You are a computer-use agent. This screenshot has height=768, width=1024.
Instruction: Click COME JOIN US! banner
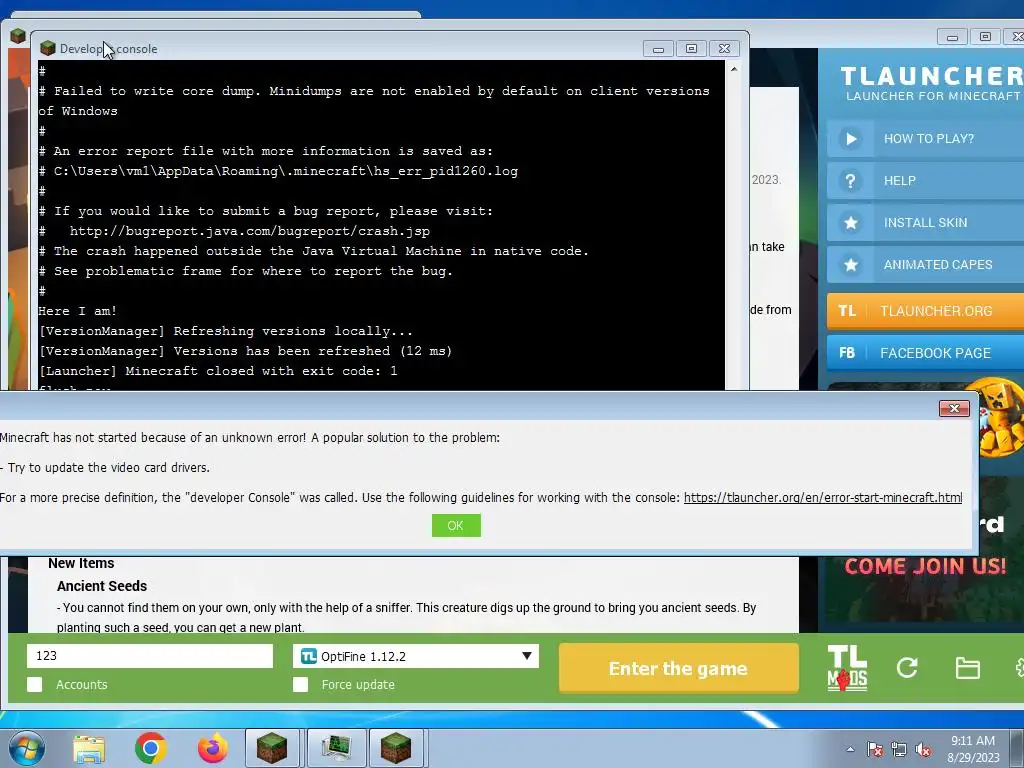tap(925, 566)
